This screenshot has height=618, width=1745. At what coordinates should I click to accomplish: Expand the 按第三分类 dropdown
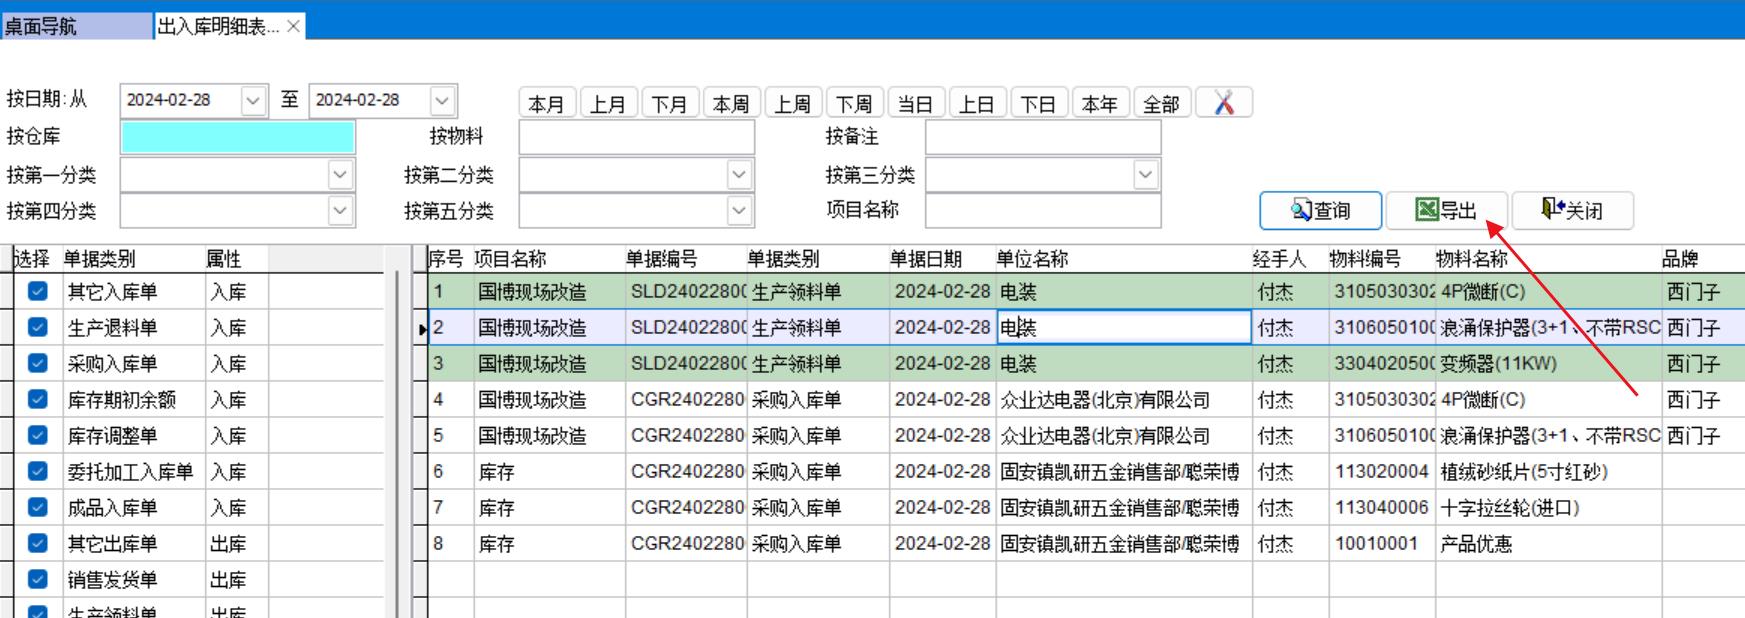point(1146,175)
